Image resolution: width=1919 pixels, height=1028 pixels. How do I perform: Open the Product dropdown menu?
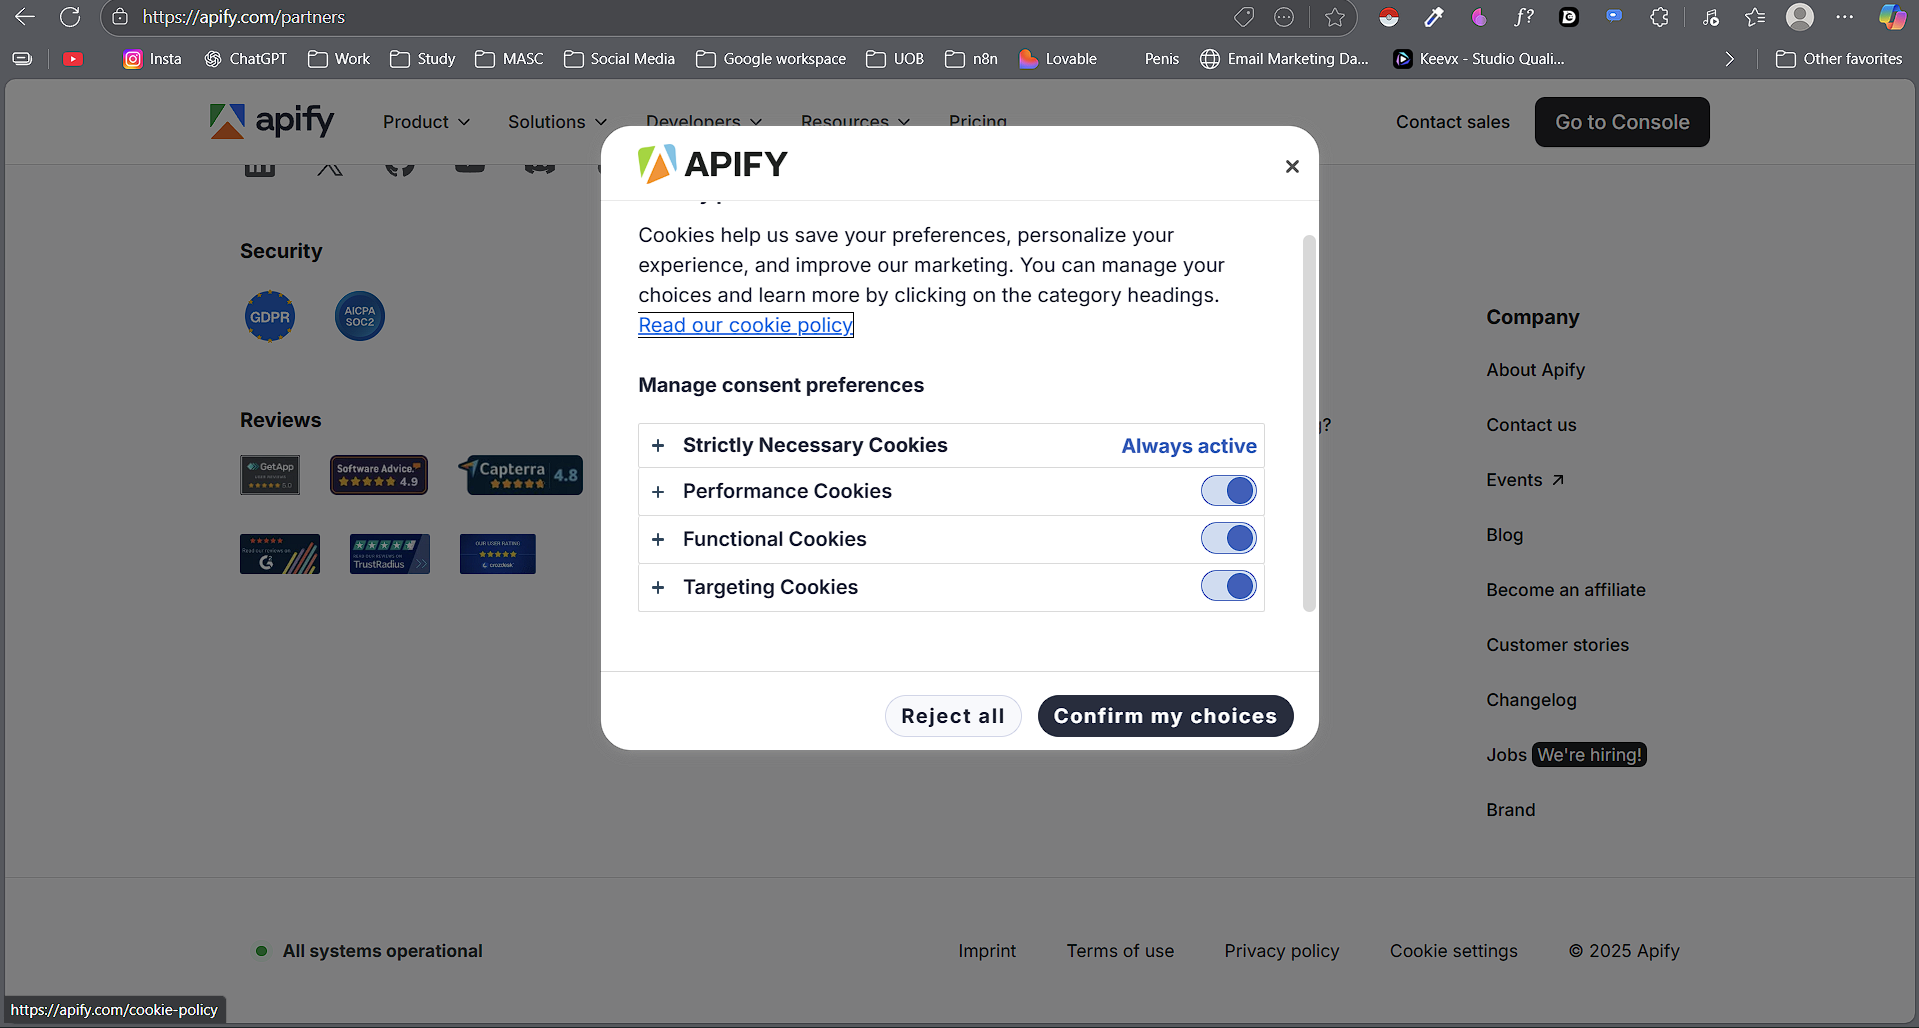pos(426,122)
